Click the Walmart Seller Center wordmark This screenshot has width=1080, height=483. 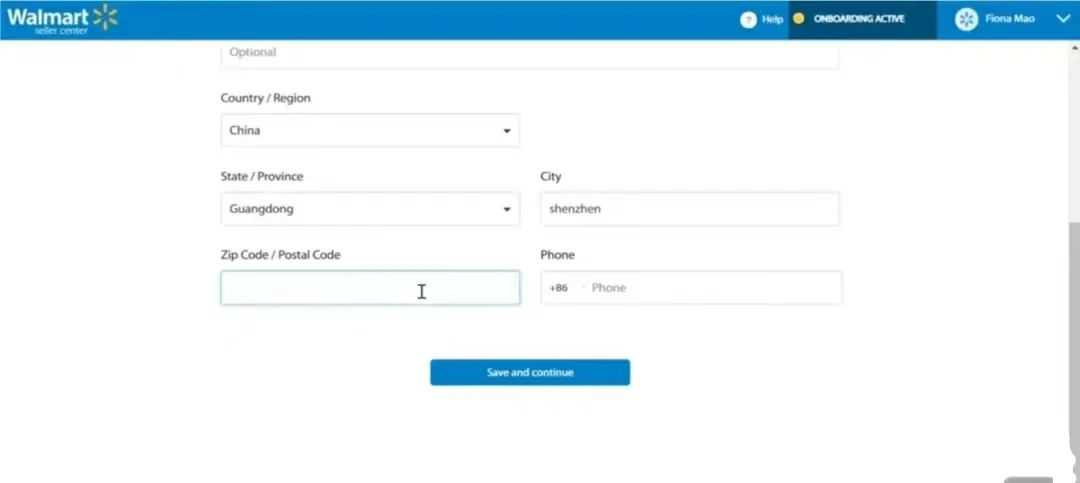48,18
